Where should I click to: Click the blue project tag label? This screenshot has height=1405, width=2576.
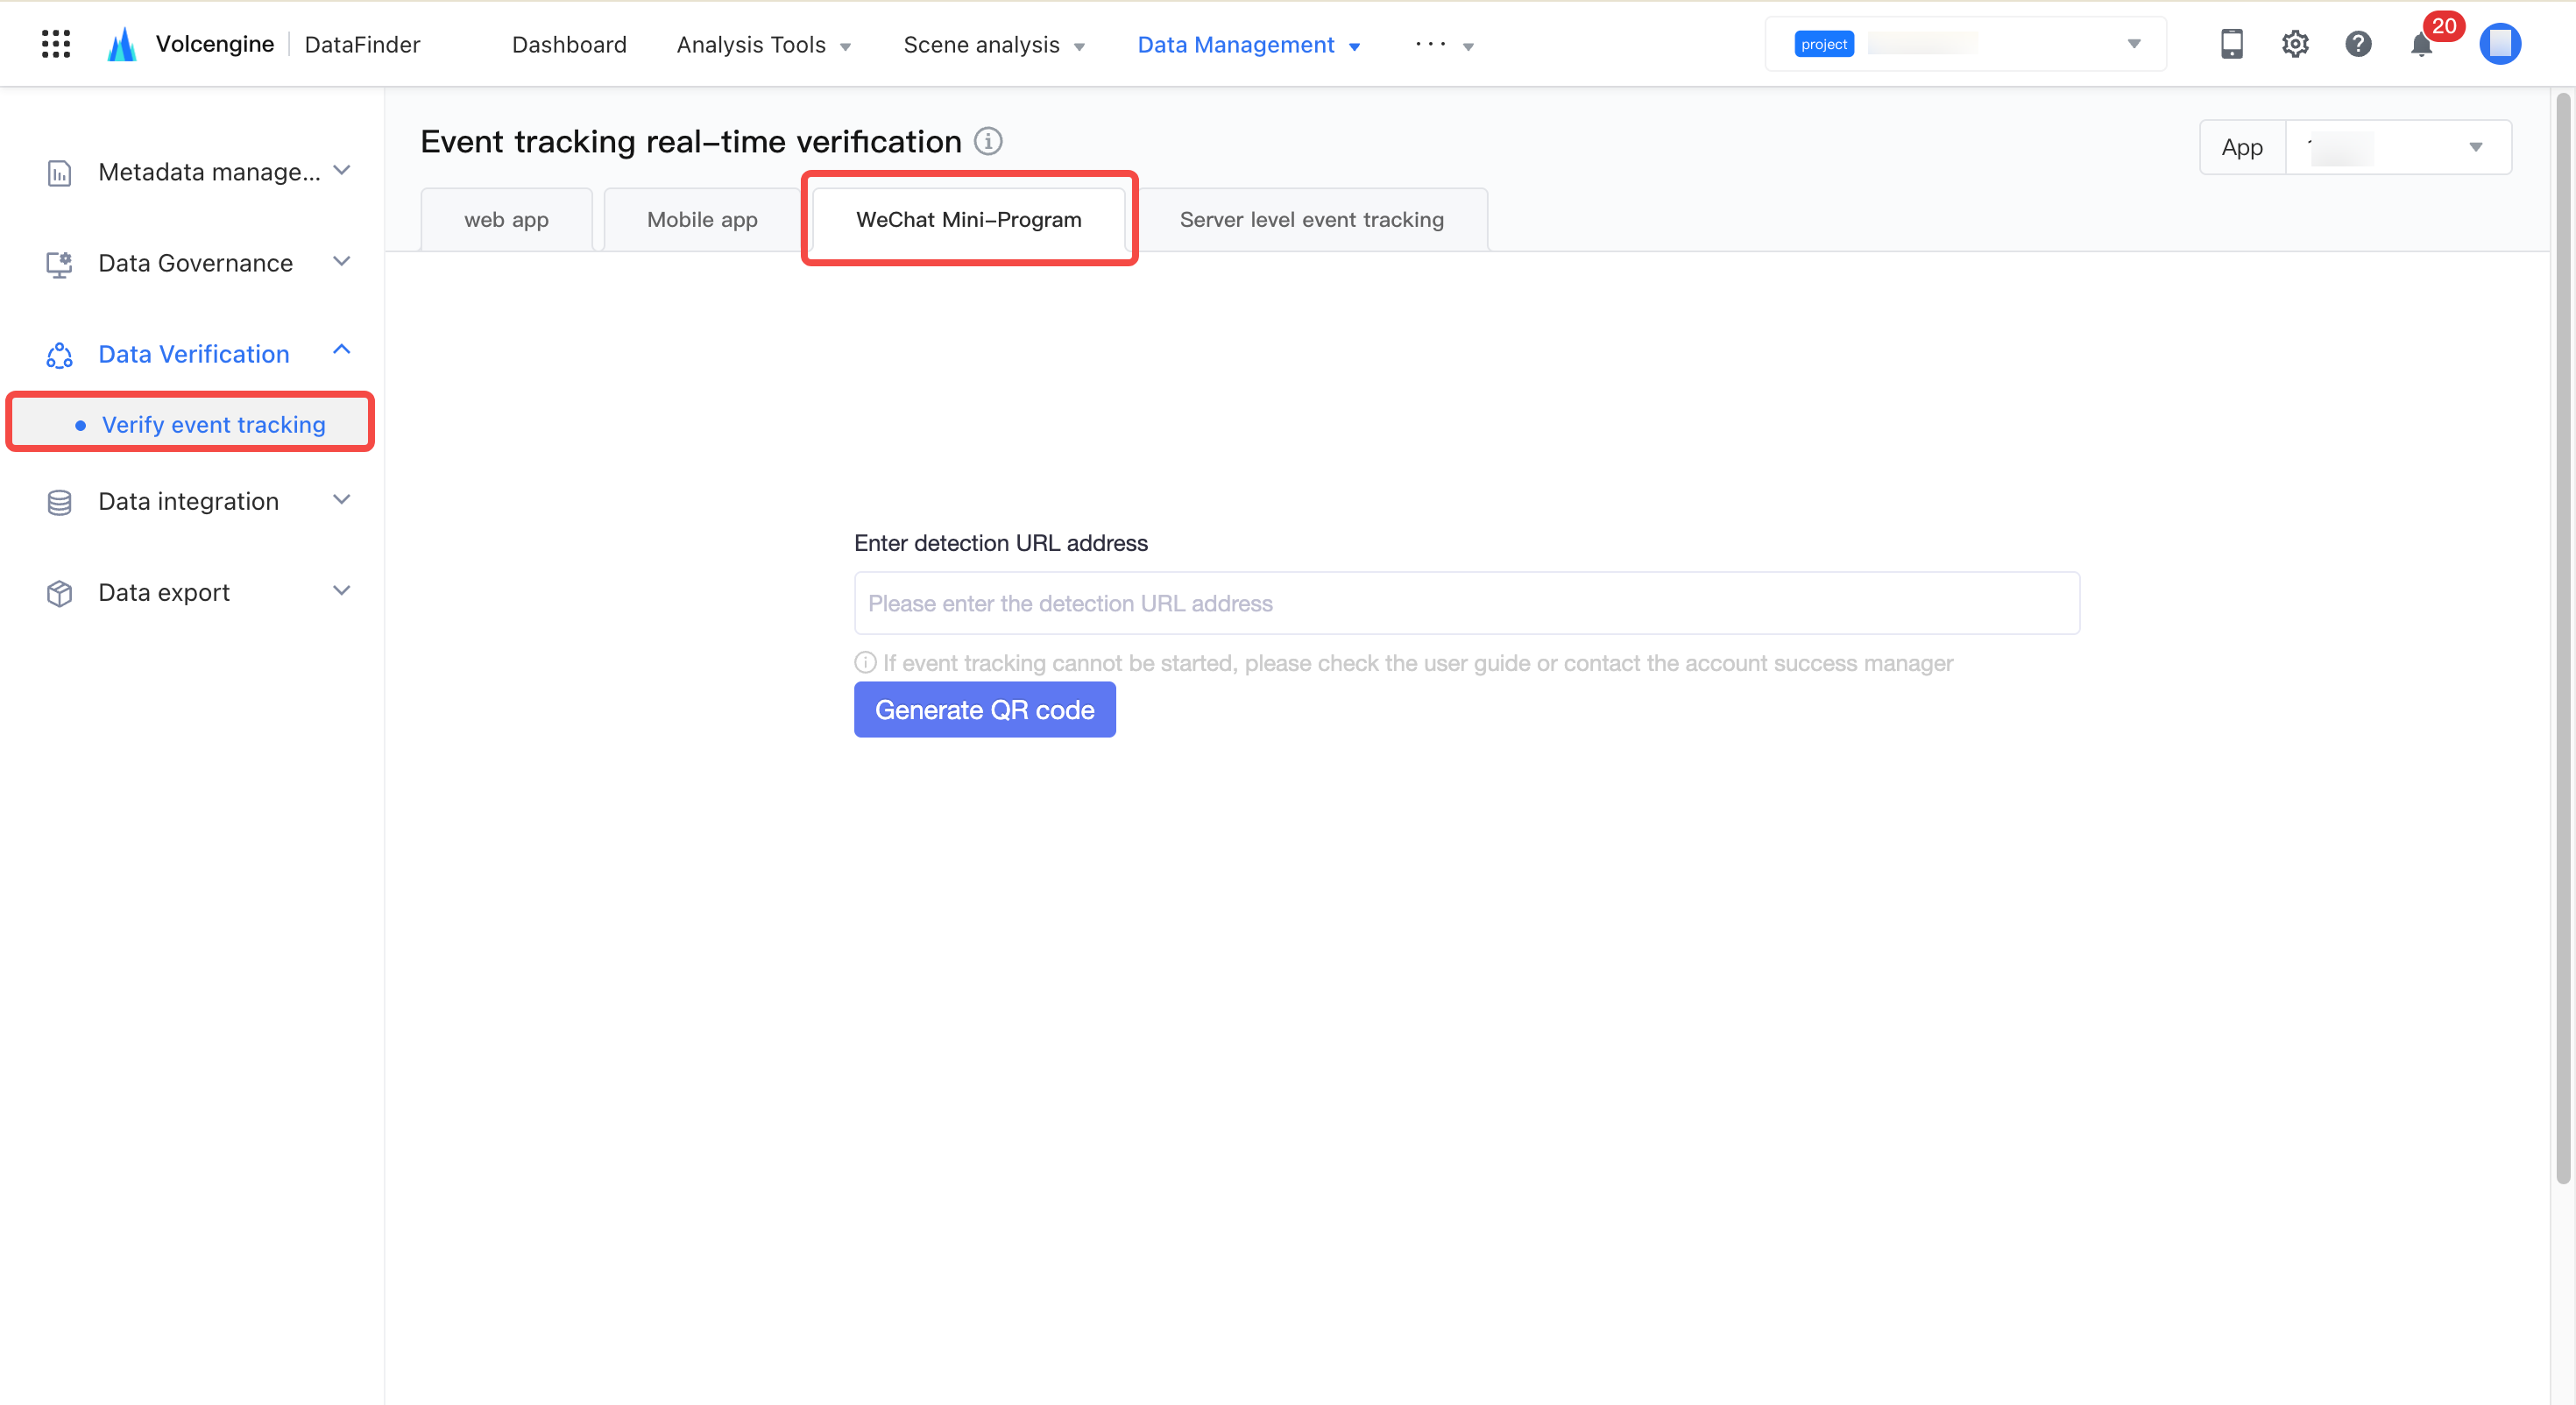1823,44
